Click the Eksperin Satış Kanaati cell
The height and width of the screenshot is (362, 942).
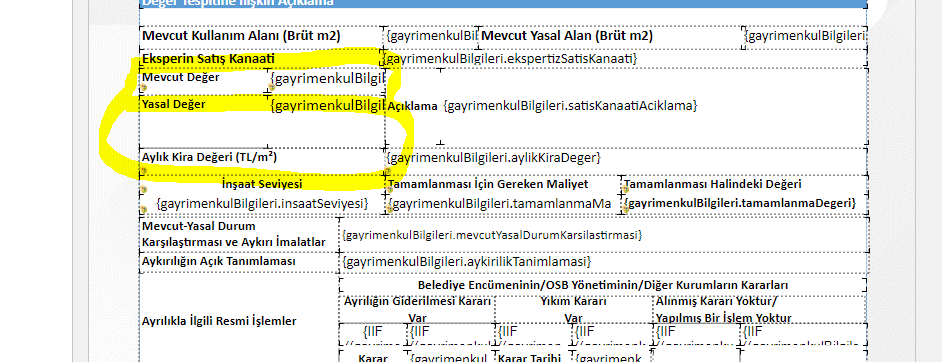click(x=262, y=59)
